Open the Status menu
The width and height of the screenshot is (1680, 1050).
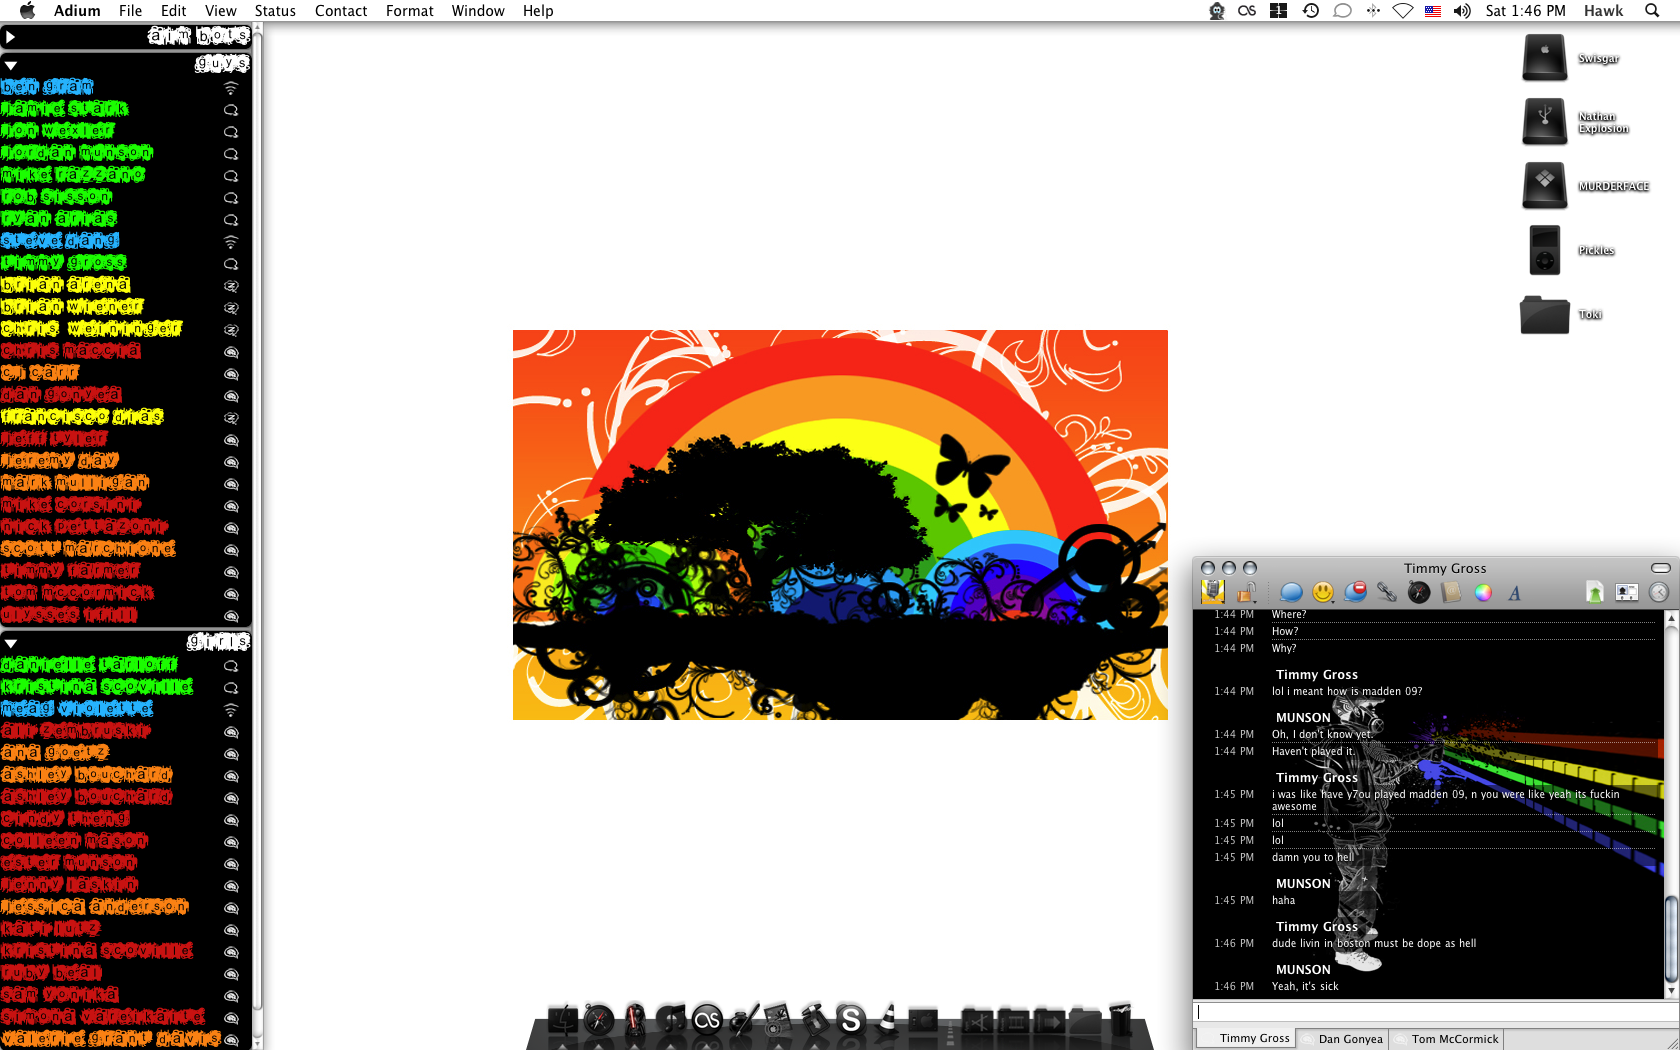[275, 11]
